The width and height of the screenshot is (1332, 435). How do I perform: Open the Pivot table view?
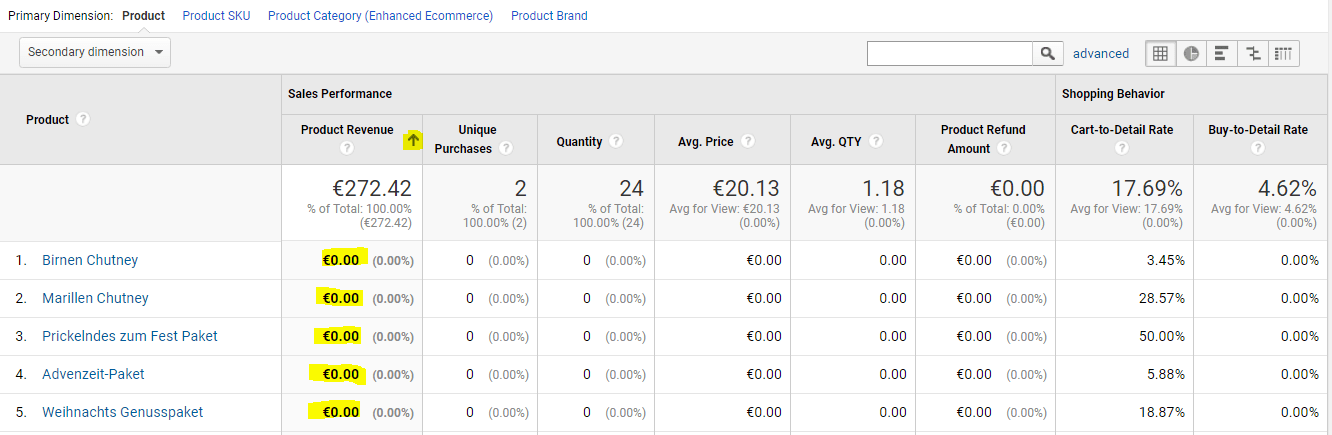[x=1284, y=54]
